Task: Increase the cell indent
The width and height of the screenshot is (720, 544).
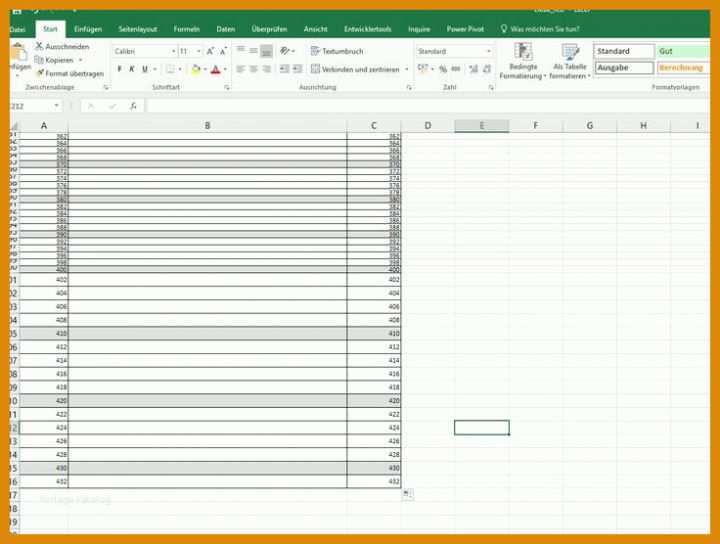Action: click(x=298, y=69)
